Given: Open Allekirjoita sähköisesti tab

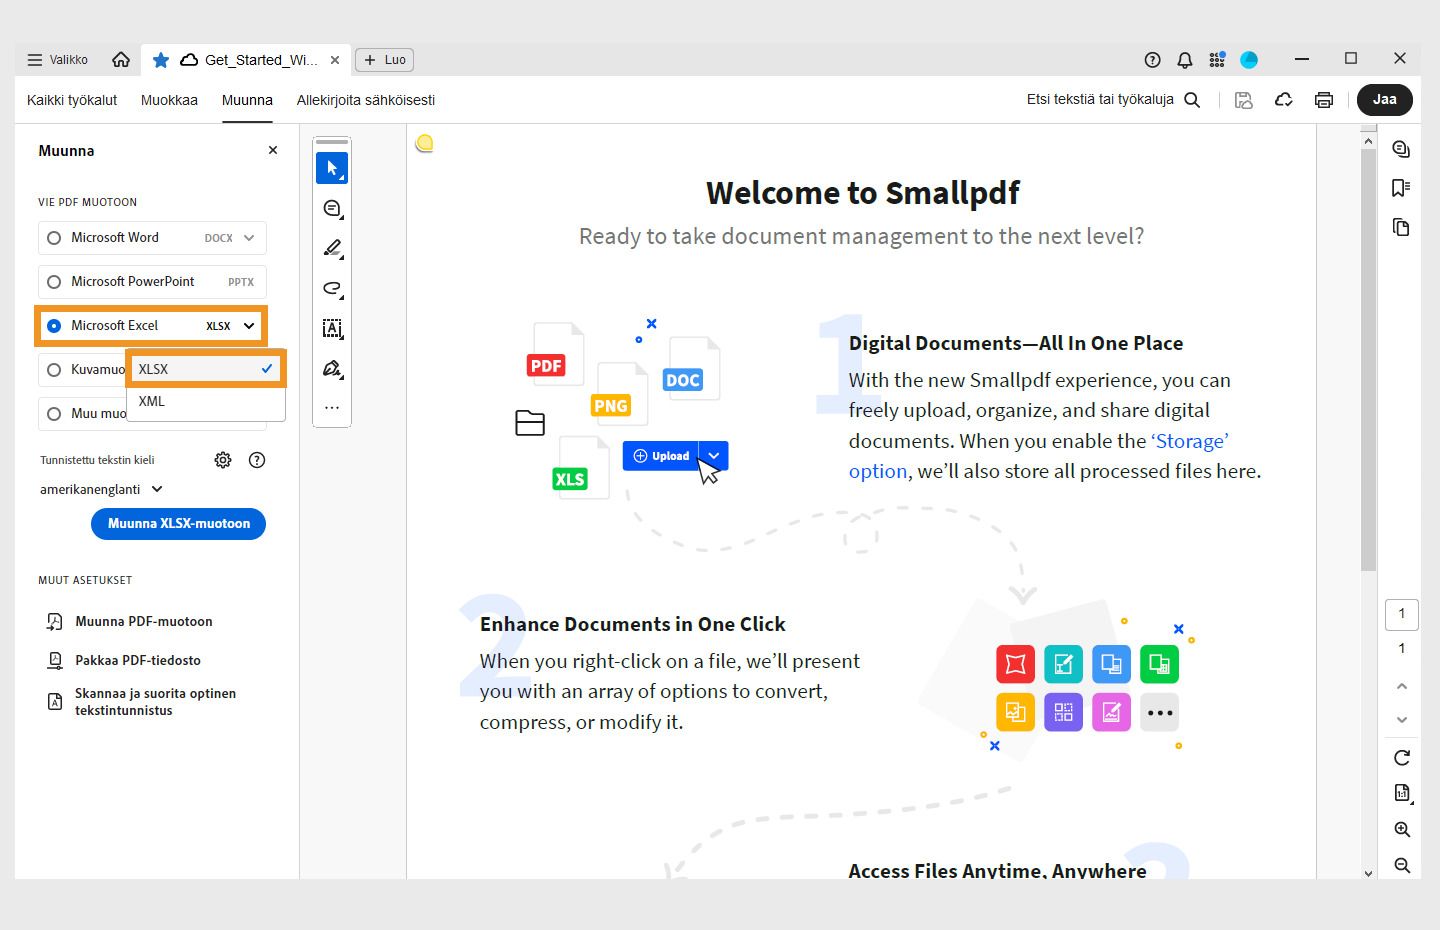Looking at the screenshot, I should pyautogui.click(x=366, y=100).
